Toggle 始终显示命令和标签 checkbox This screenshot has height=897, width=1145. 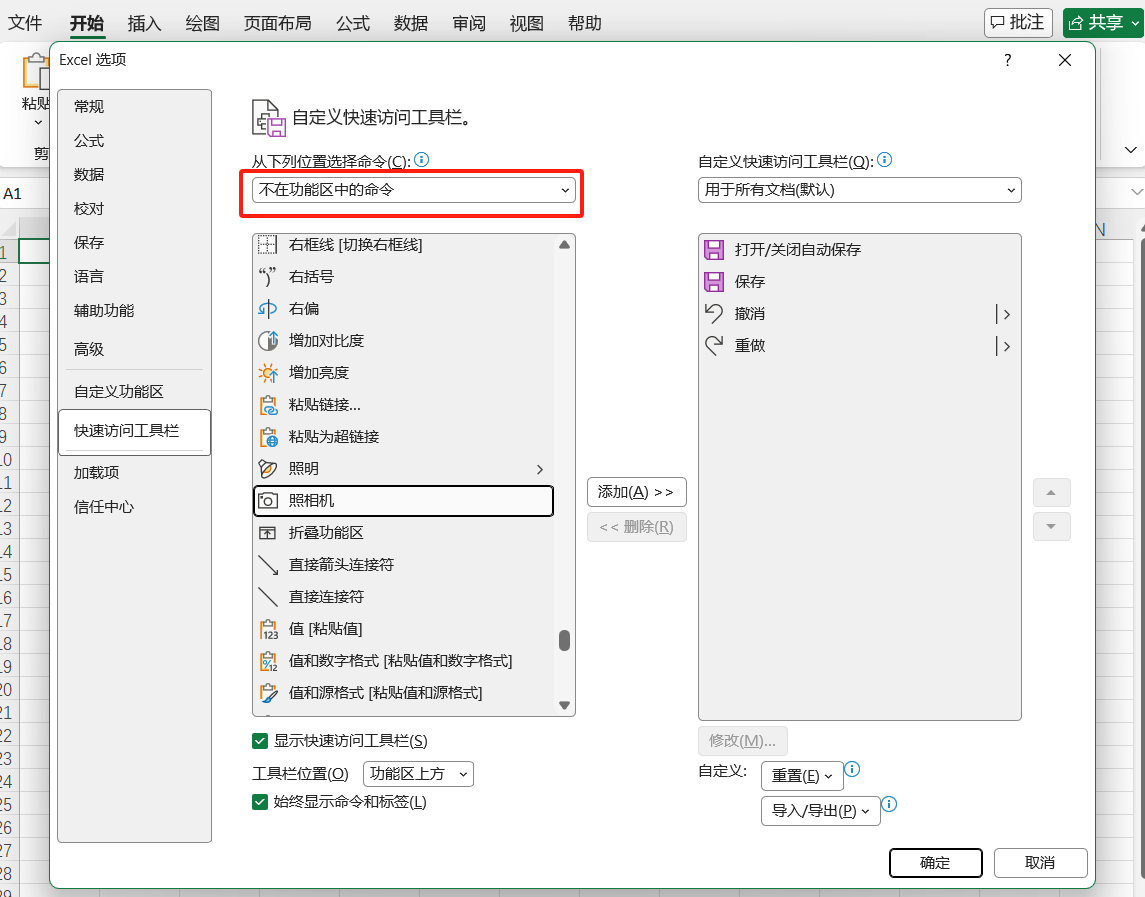pyautogui.click(x=260, y=801)
